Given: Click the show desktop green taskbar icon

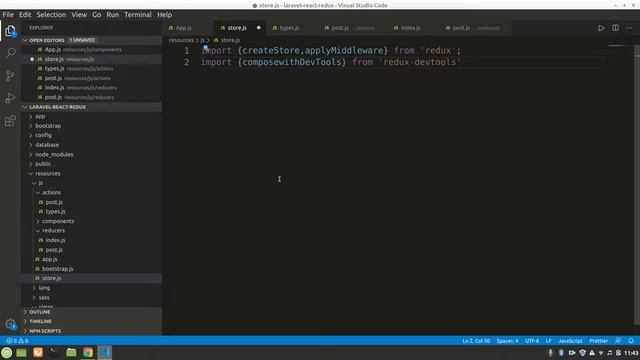Looking at the screenshot, I should (x=21, y=352).
